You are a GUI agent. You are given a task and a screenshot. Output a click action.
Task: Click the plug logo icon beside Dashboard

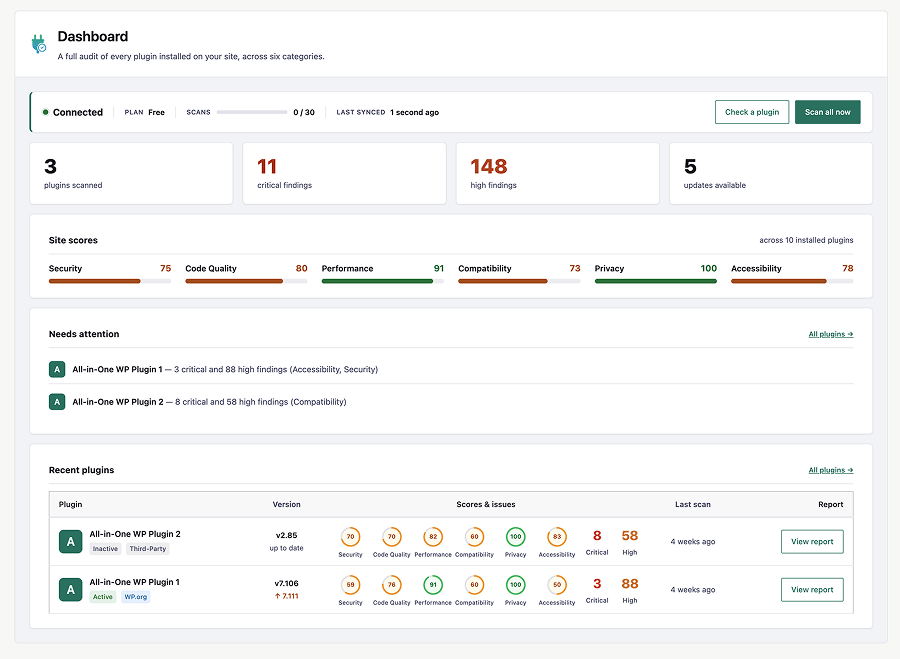coord(38,44)
